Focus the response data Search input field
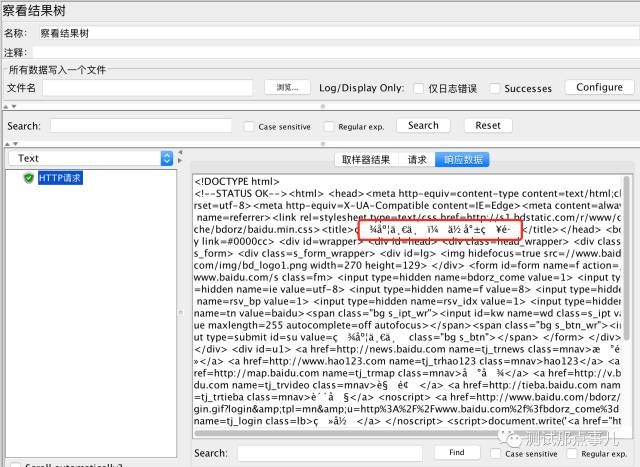Viewport: 640px width, 467px height. [x=330, y=453]
